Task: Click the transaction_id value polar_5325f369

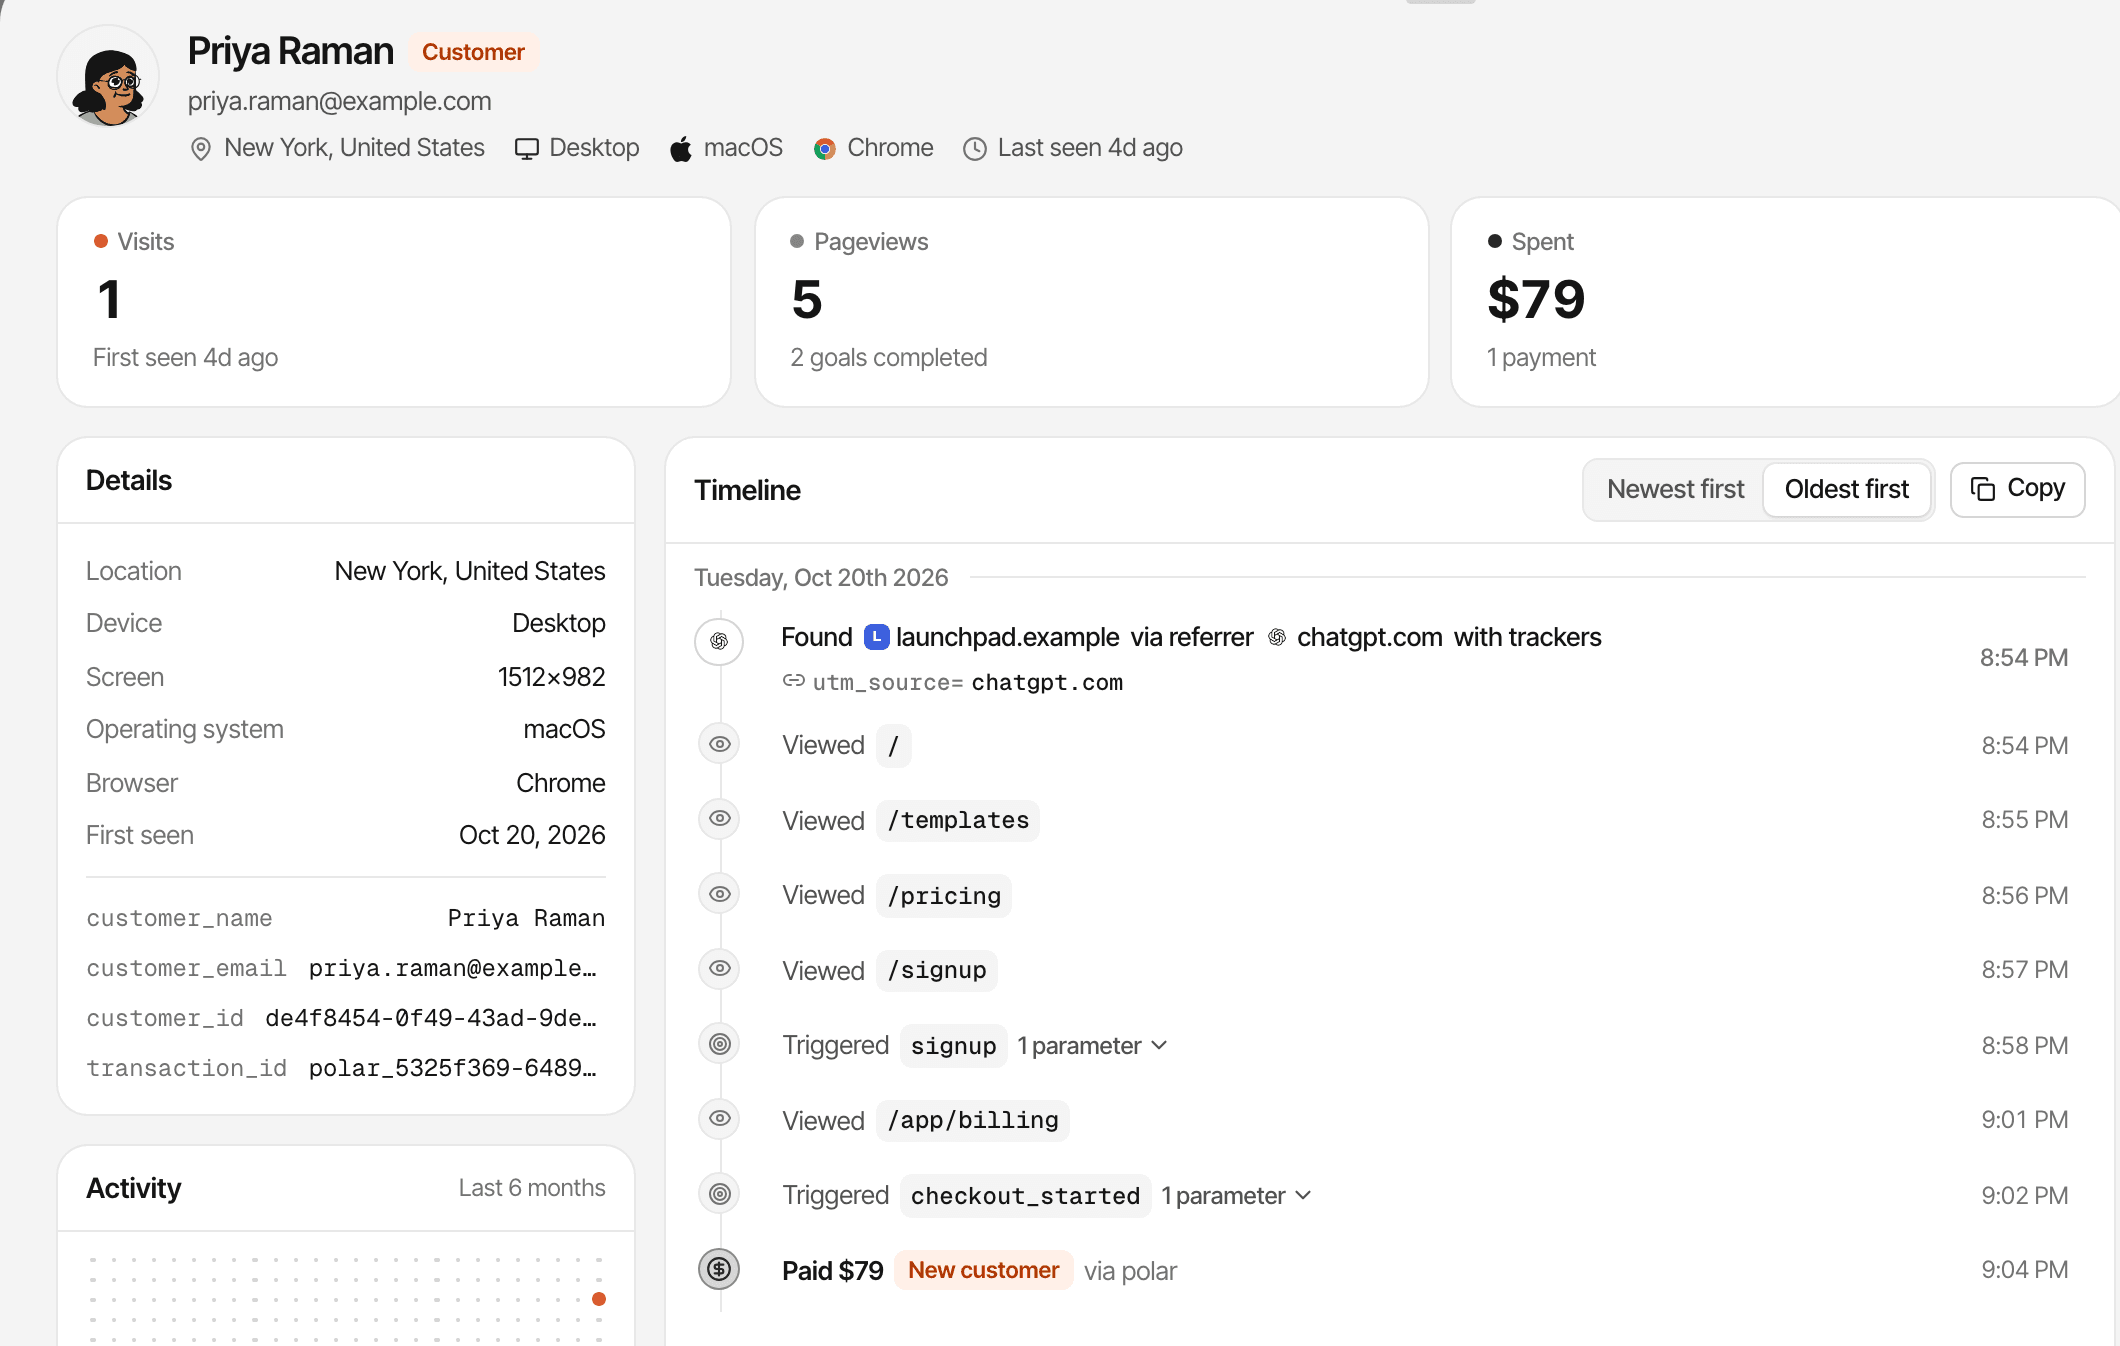Action: pos(453,1068)
